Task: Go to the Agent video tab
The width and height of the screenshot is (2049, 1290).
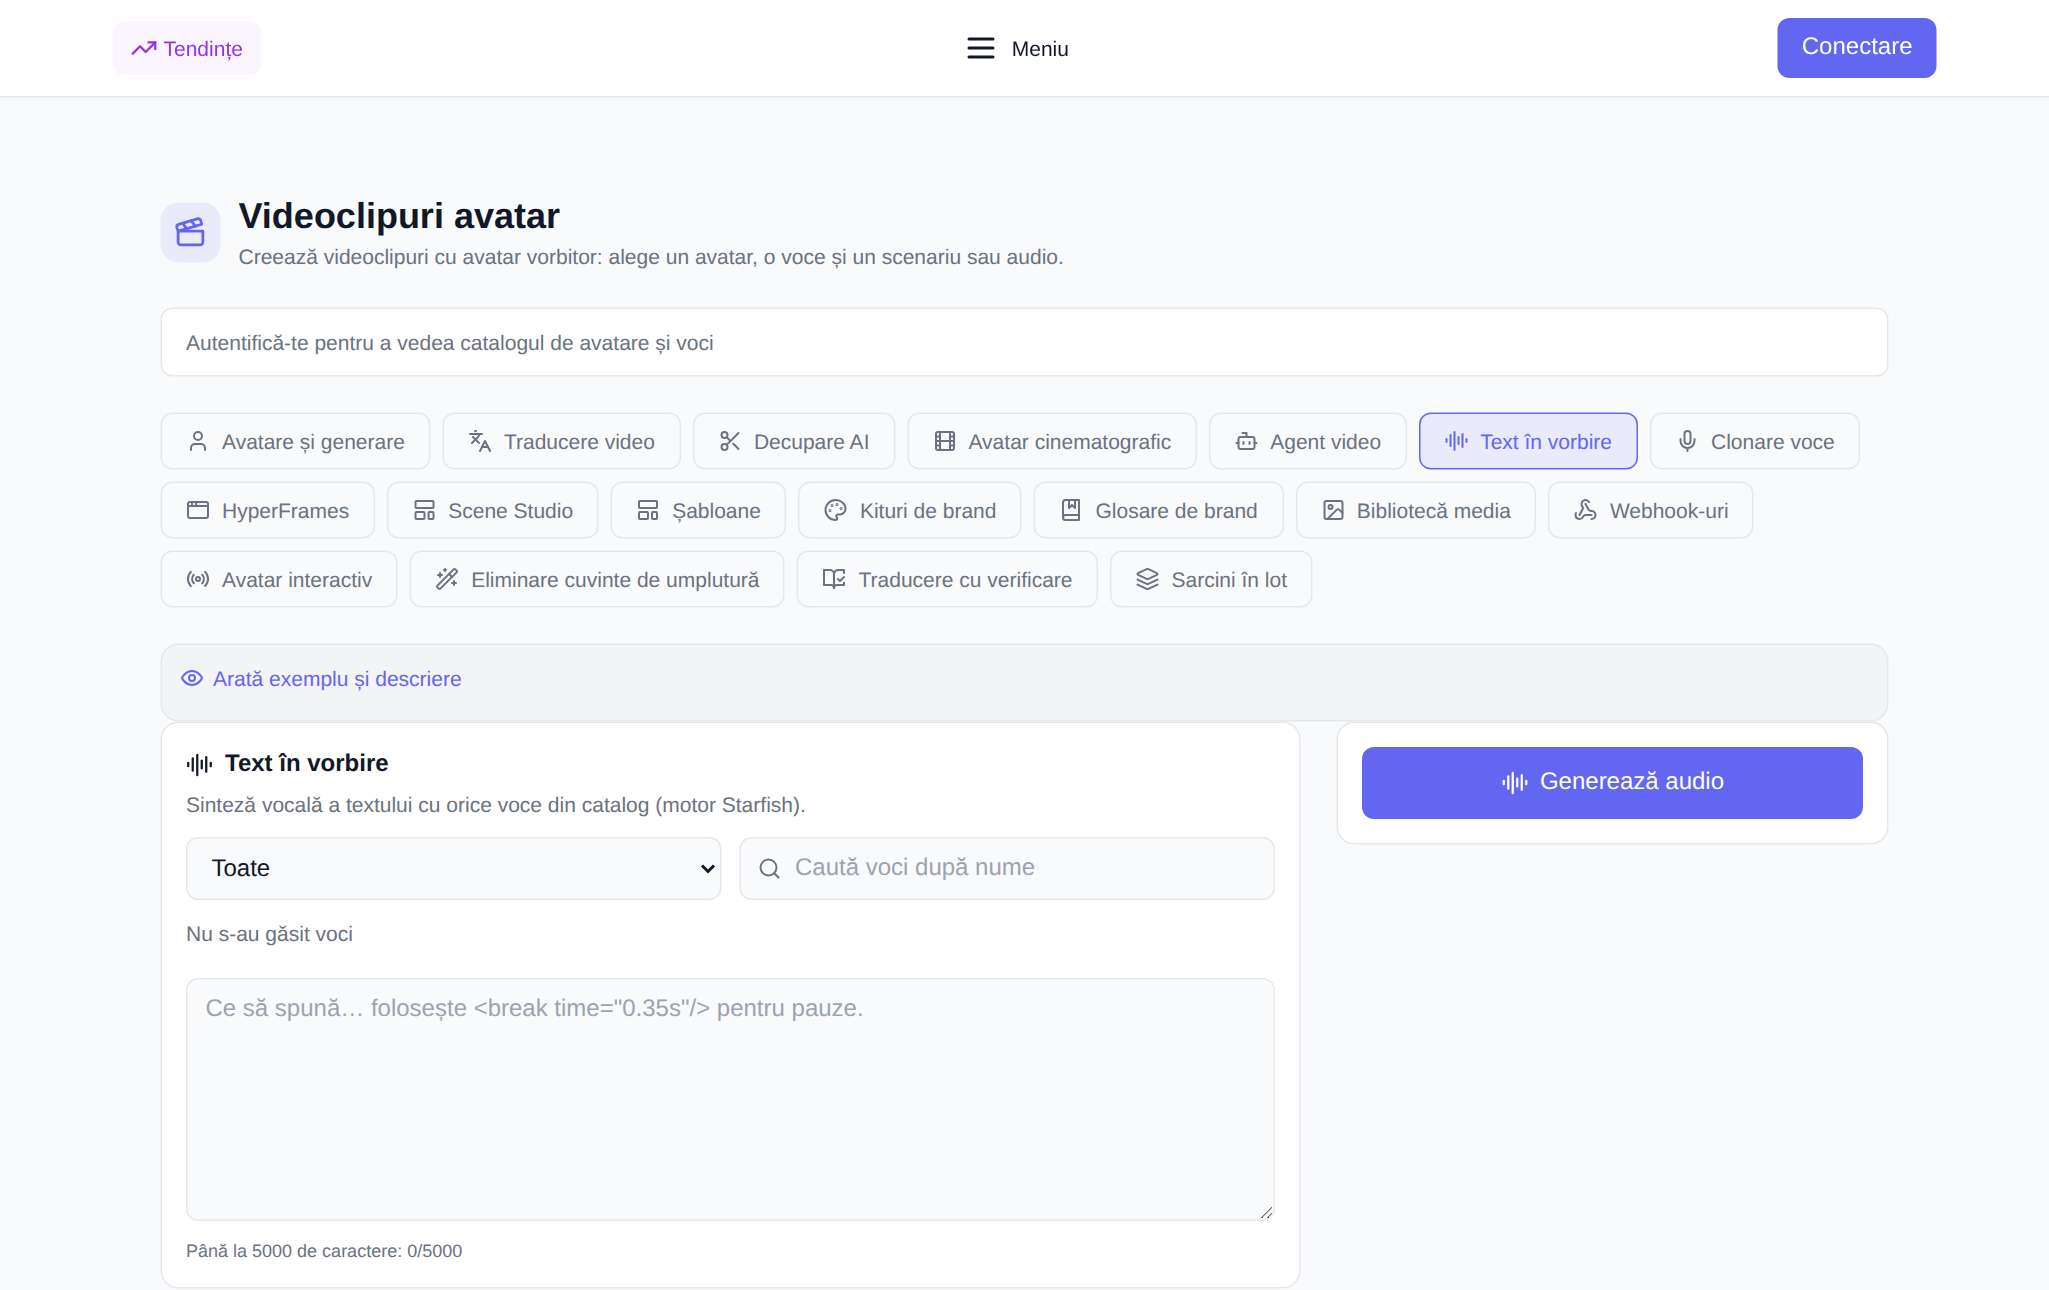Action: pos(1308,441)
